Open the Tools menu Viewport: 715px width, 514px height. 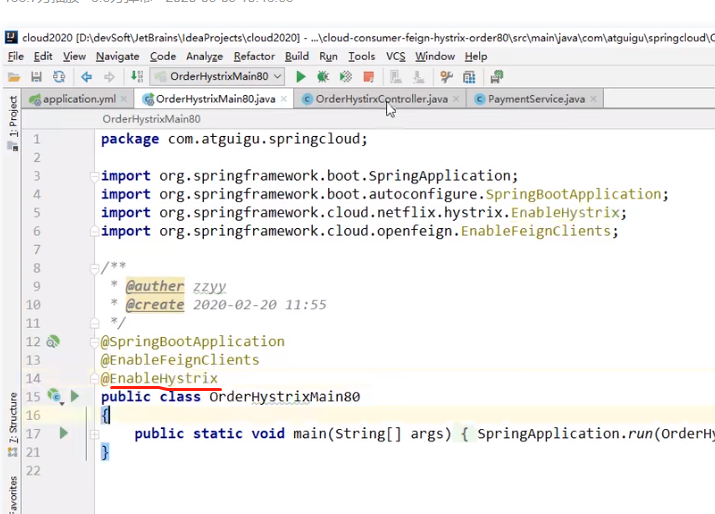click(x=362, y=57)
